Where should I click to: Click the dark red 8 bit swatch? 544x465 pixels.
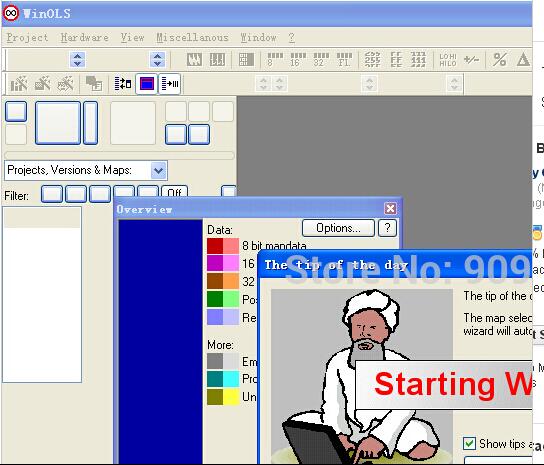point(215,246)
